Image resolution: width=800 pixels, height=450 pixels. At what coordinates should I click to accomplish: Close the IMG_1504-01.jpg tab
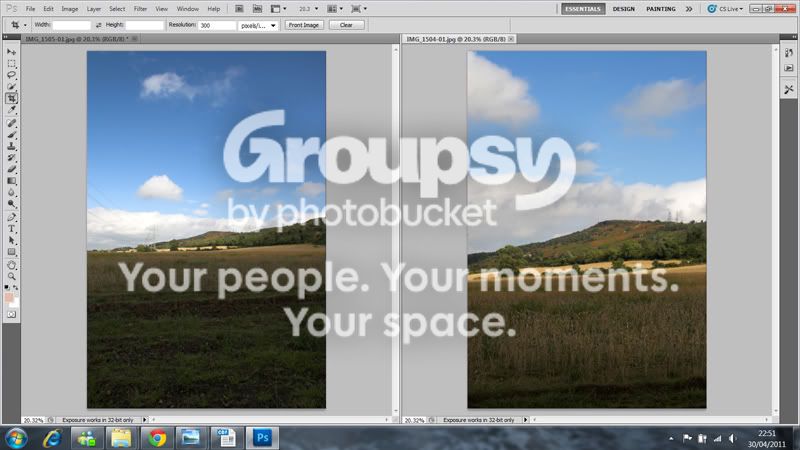(511, 39)
